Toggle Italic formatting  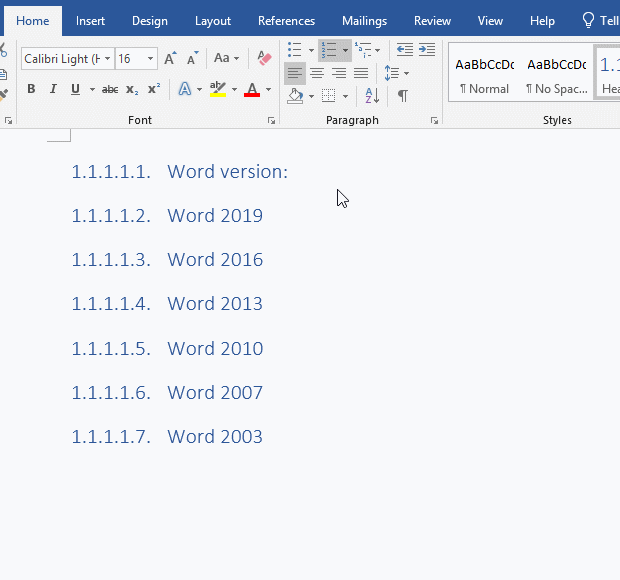pyautogui.click(x=53, y=89)
